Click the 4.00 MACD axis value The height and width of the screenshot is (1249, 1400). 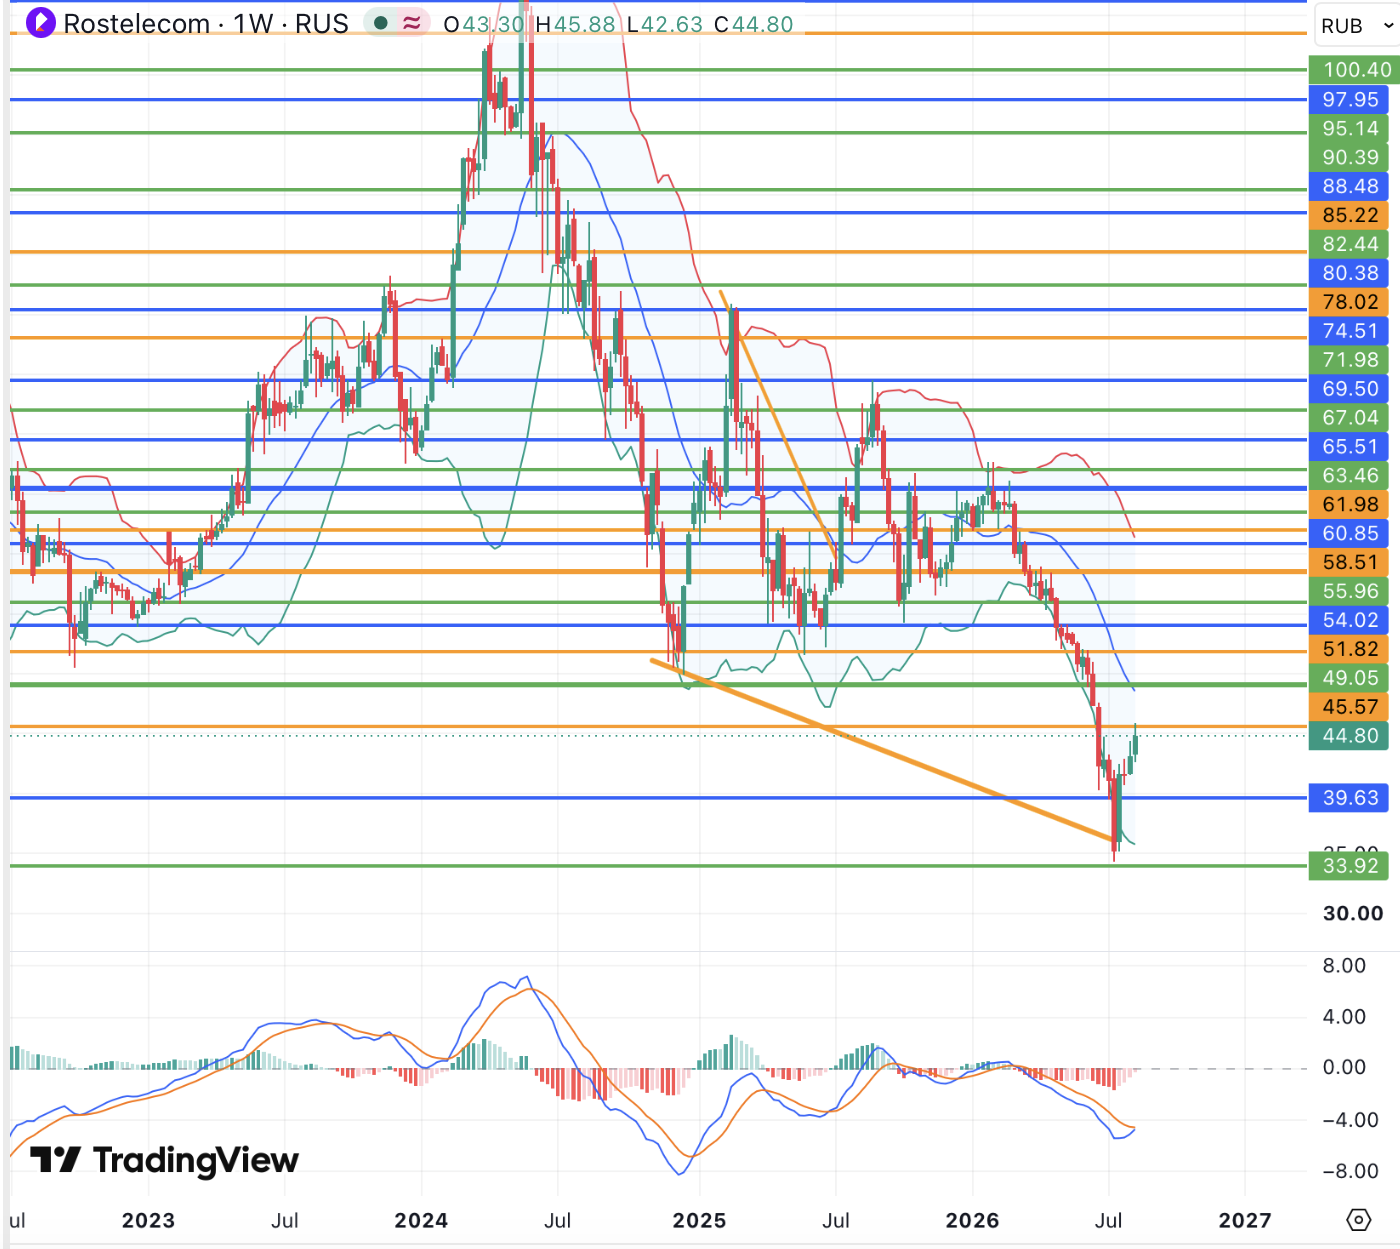[1344, 1017]
